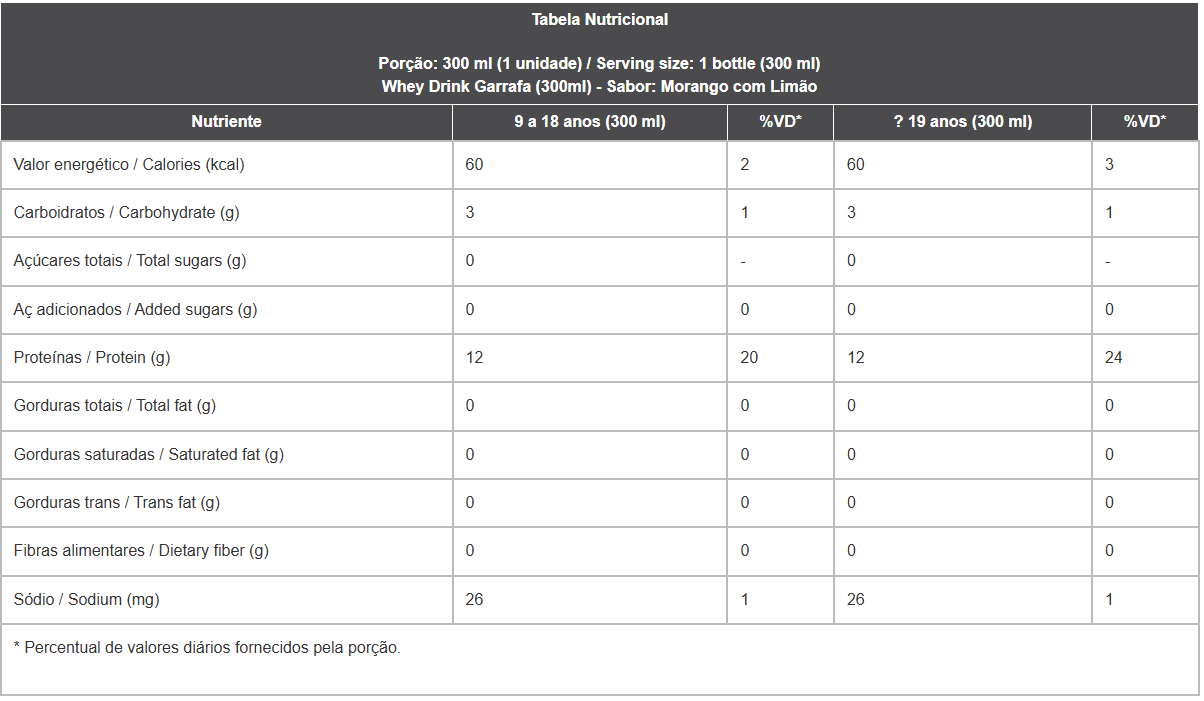Select the serving size Porção header line
This screenshot has width=1204, height=701.
click(x=600, y=63)
